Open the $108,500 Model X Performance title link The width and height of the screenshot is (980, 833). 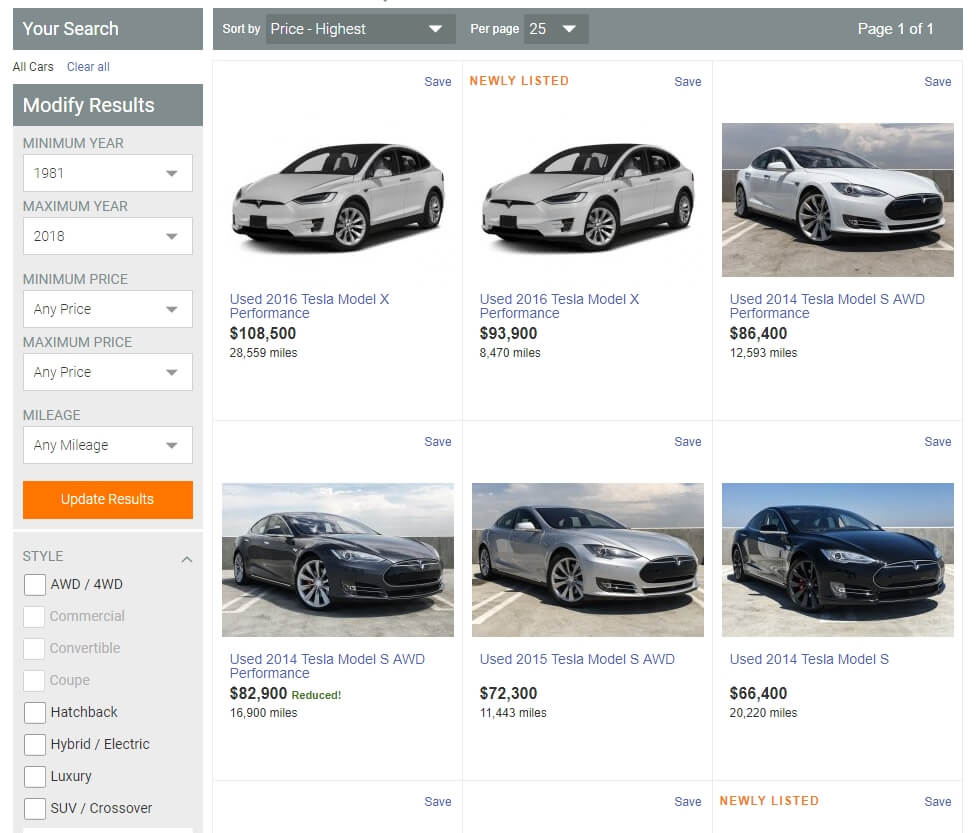pos(309,306)
